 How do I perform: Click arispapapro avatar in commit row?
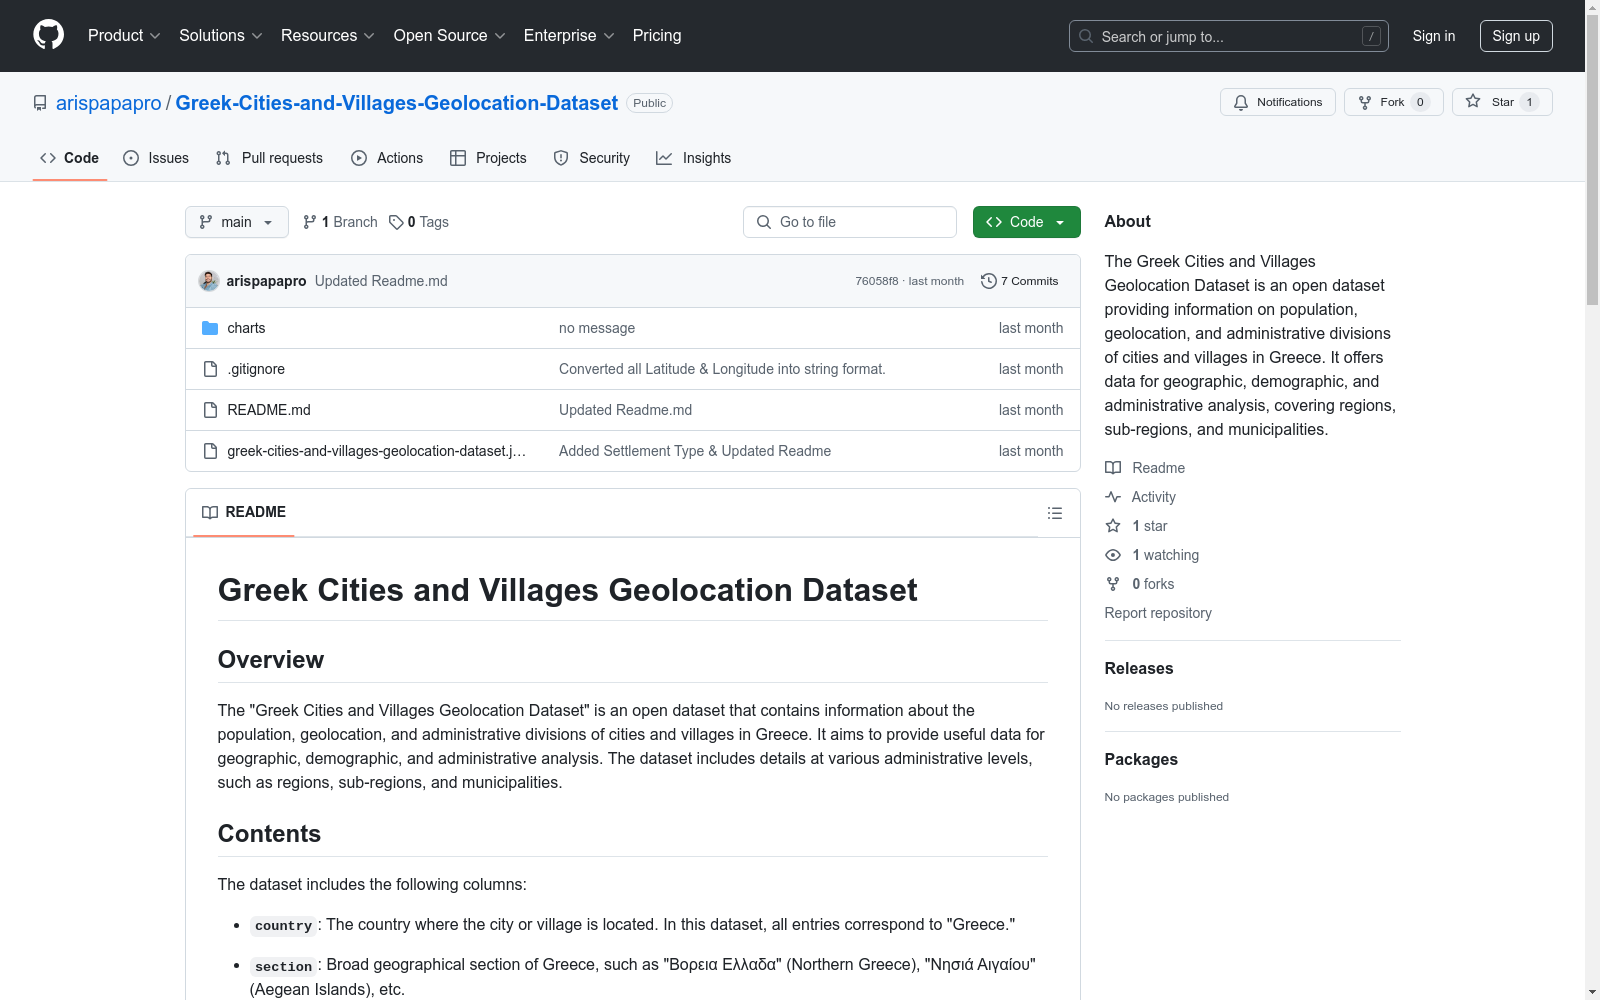(x=209, y=281)
